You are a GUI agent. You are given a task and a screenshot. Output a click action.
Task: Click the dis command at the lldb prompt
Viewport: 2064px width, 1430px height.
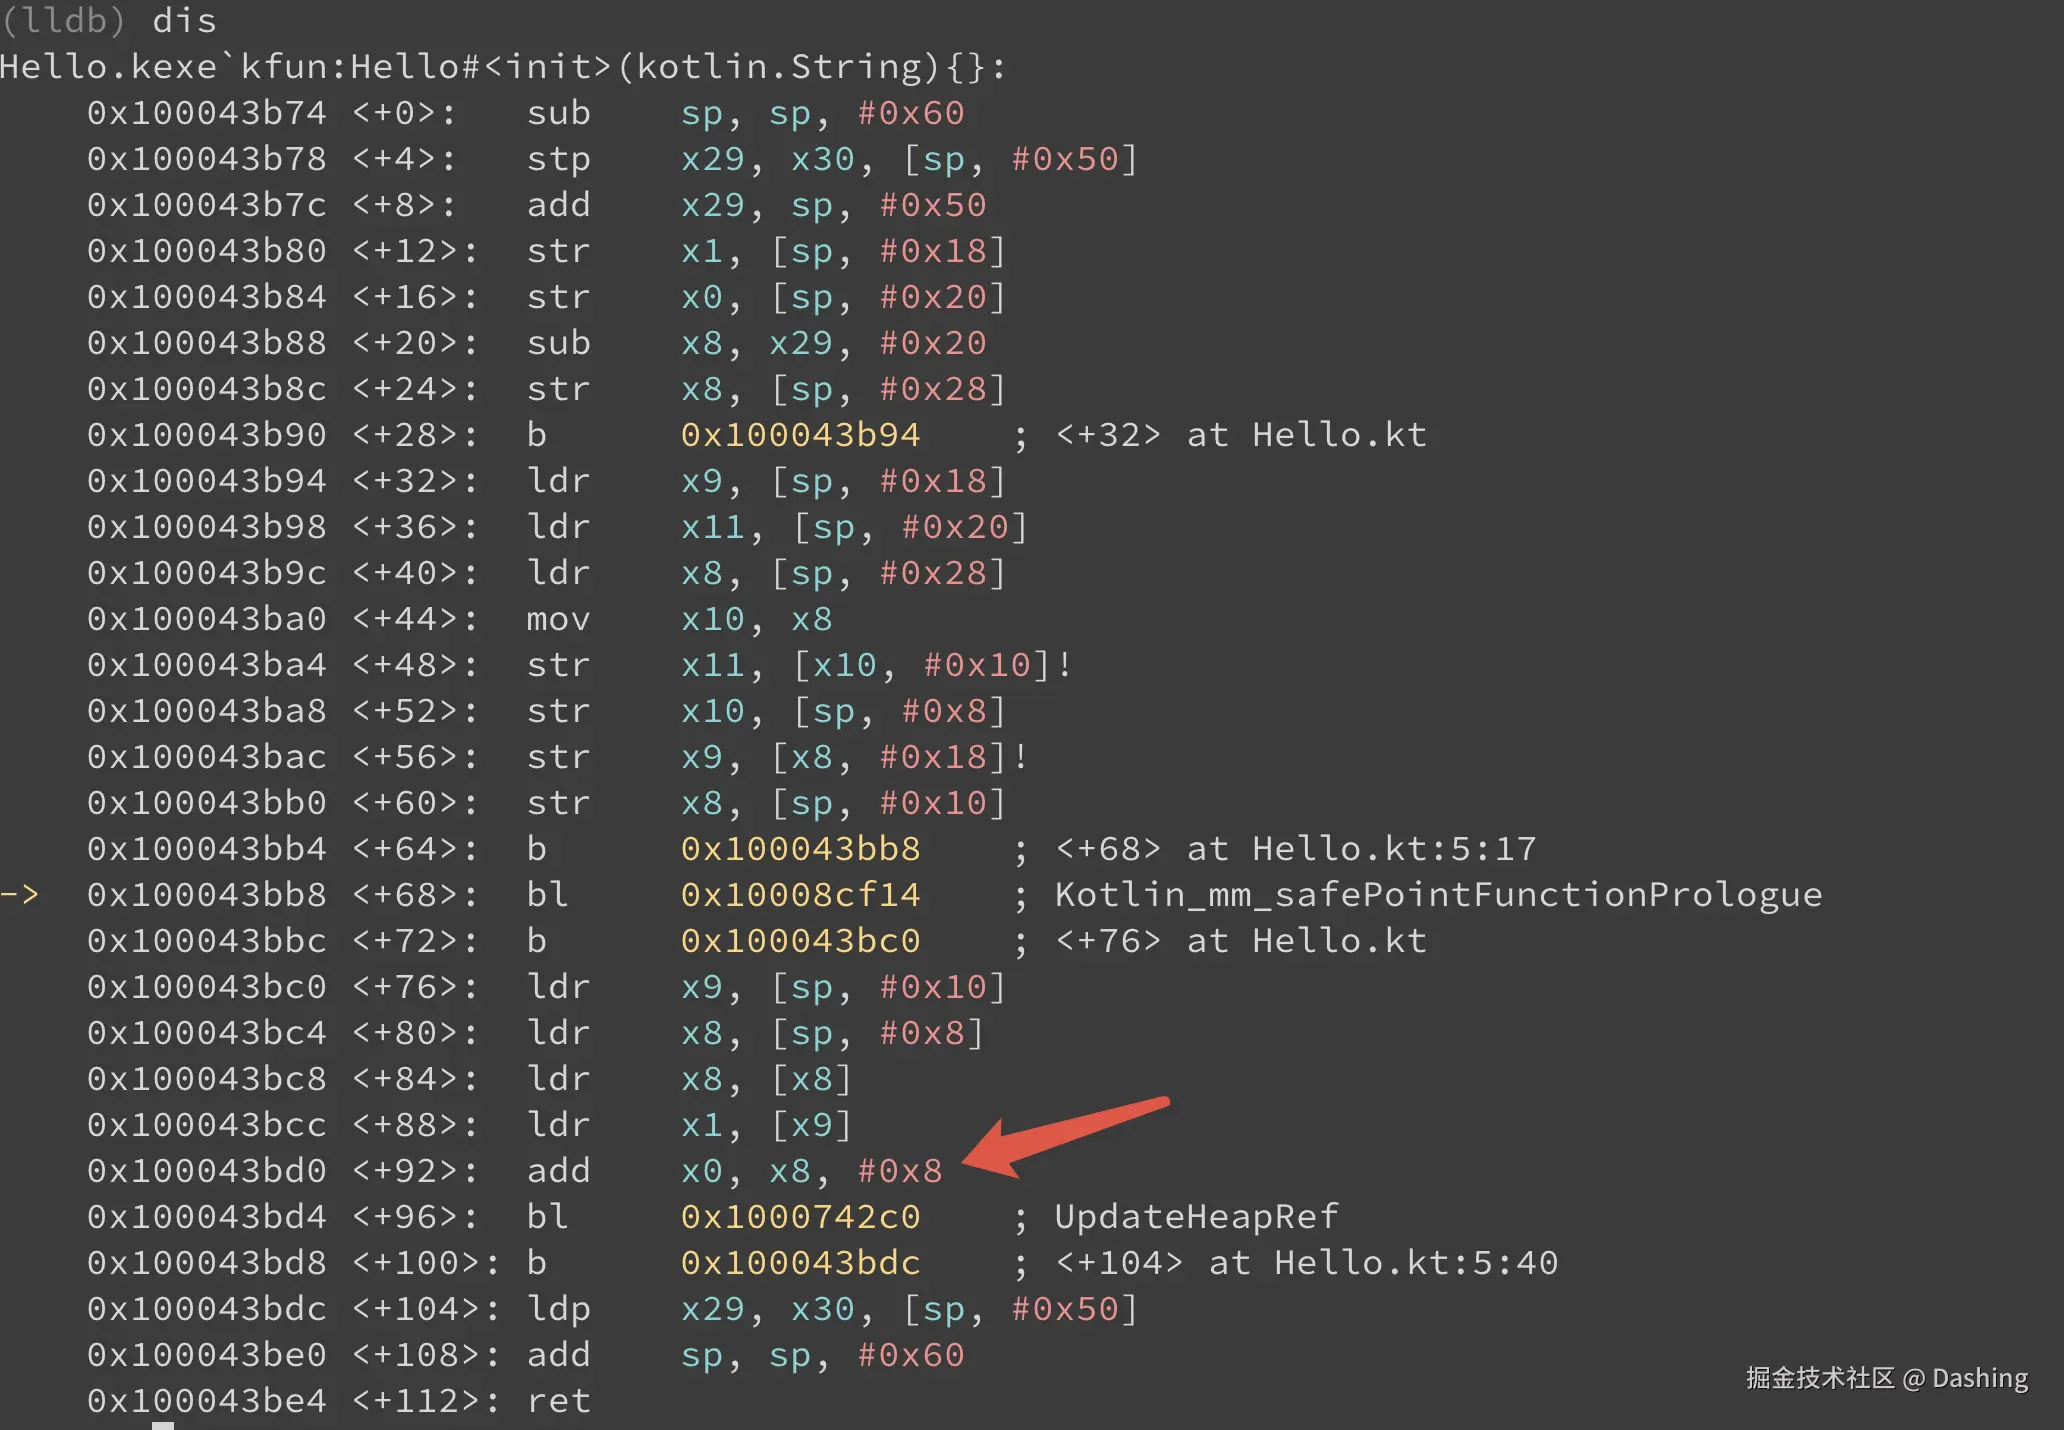click(x=184, y=20)
